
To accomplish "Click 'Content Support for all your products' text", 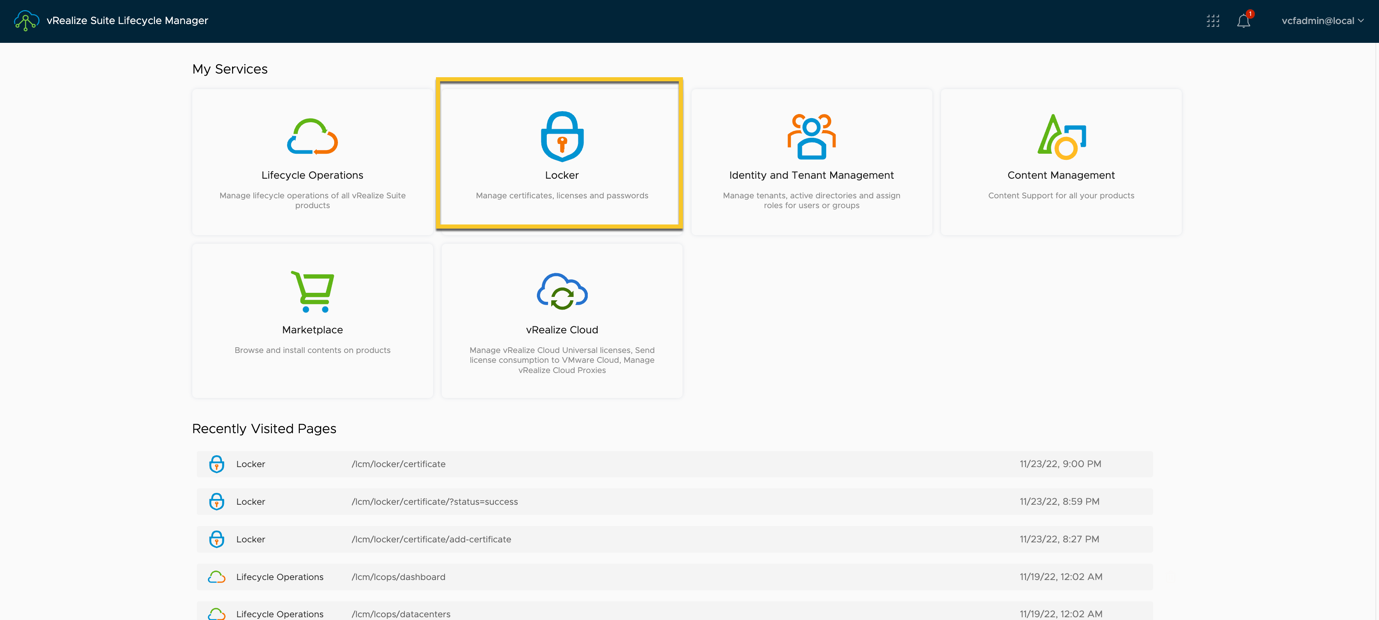I will click(1061, 196).
